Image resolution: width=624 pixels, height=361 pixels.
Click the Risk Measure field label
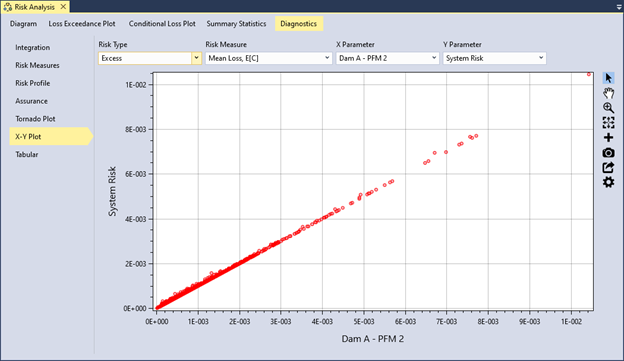point(226,45)
